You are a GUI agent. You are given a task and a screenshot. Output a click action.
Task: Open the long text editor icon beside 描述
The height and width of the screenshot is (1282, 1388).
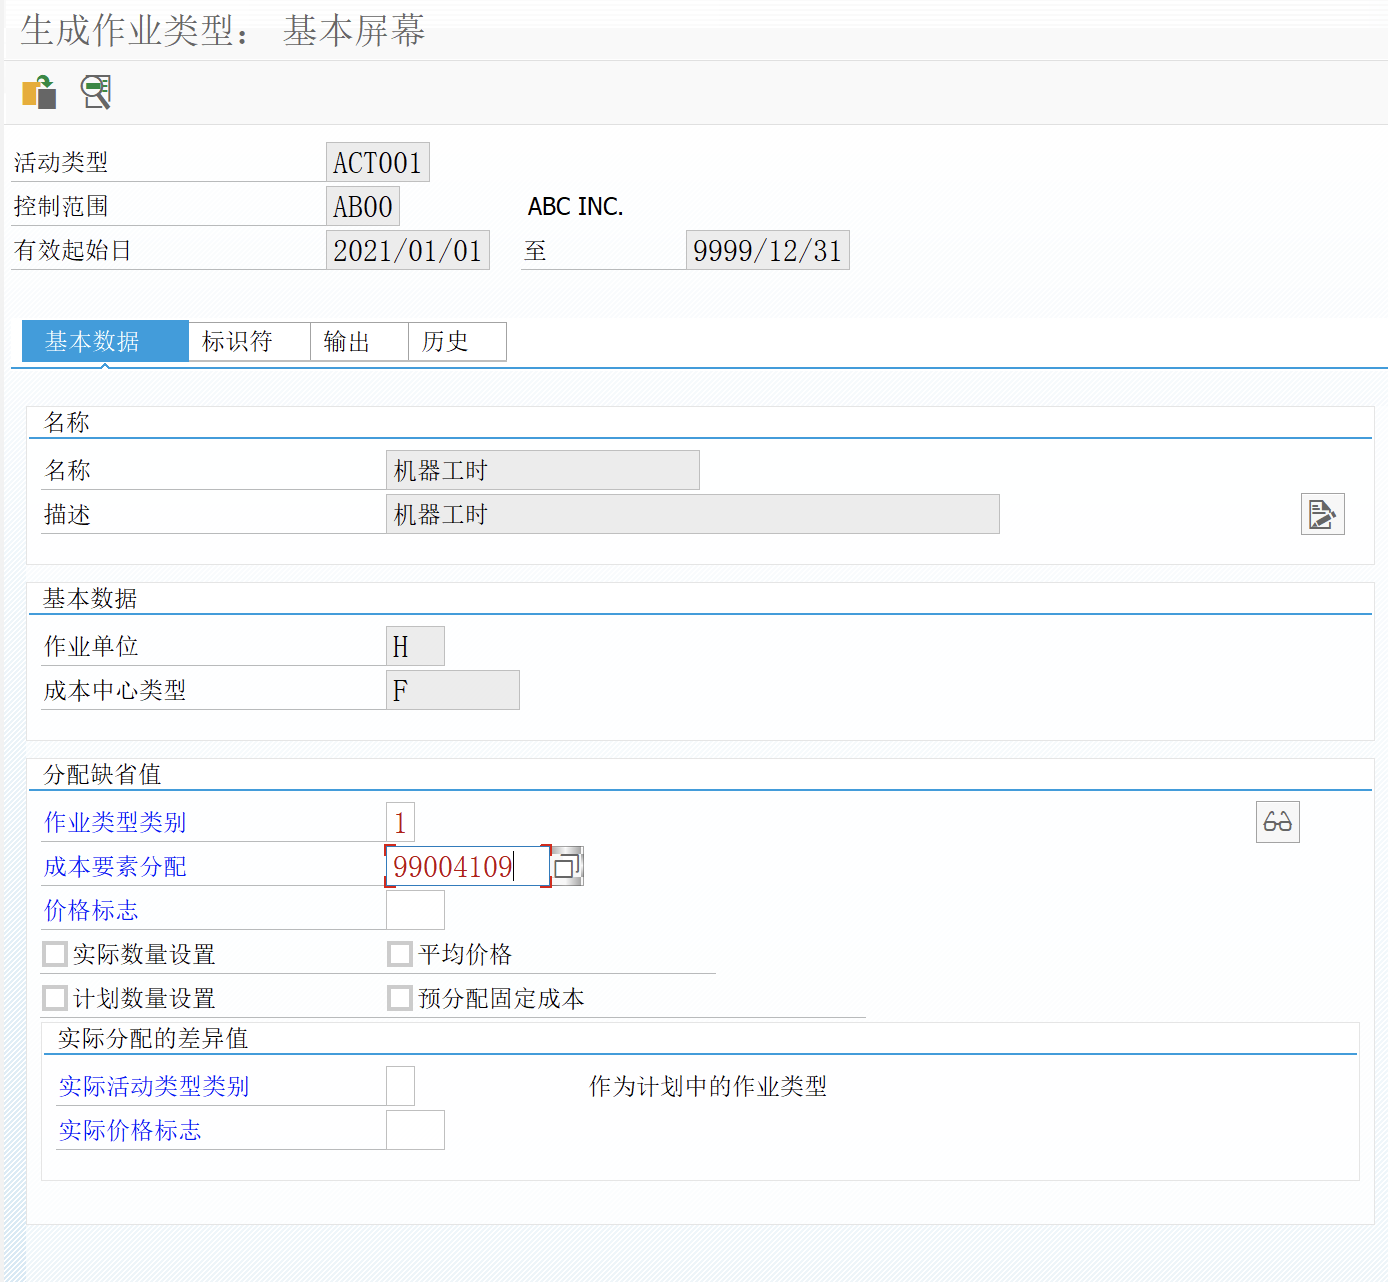(x=1322, y=514)
